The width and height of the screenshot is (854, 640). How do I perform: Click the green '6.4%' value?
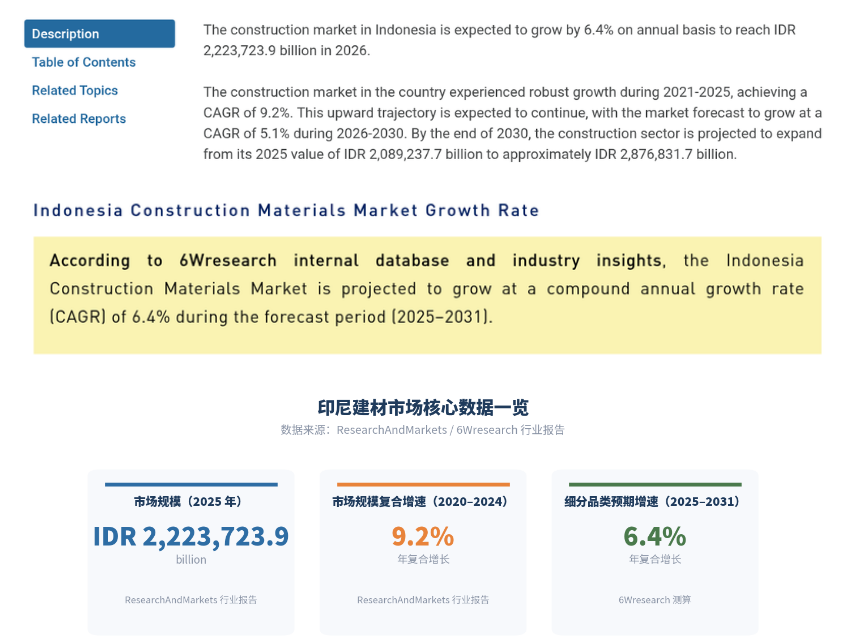(x=655, y=537)
